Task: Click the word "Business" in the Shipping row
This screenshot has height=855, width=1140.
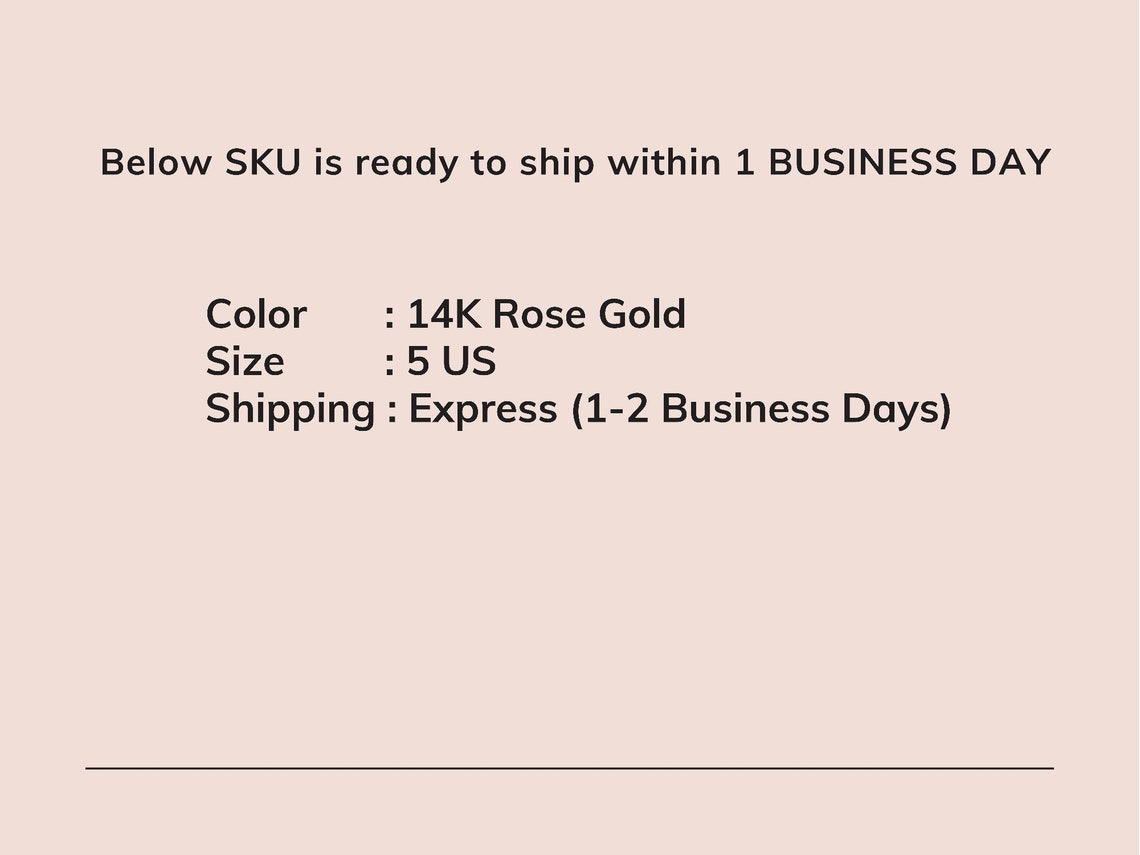Action: [745, 409]
